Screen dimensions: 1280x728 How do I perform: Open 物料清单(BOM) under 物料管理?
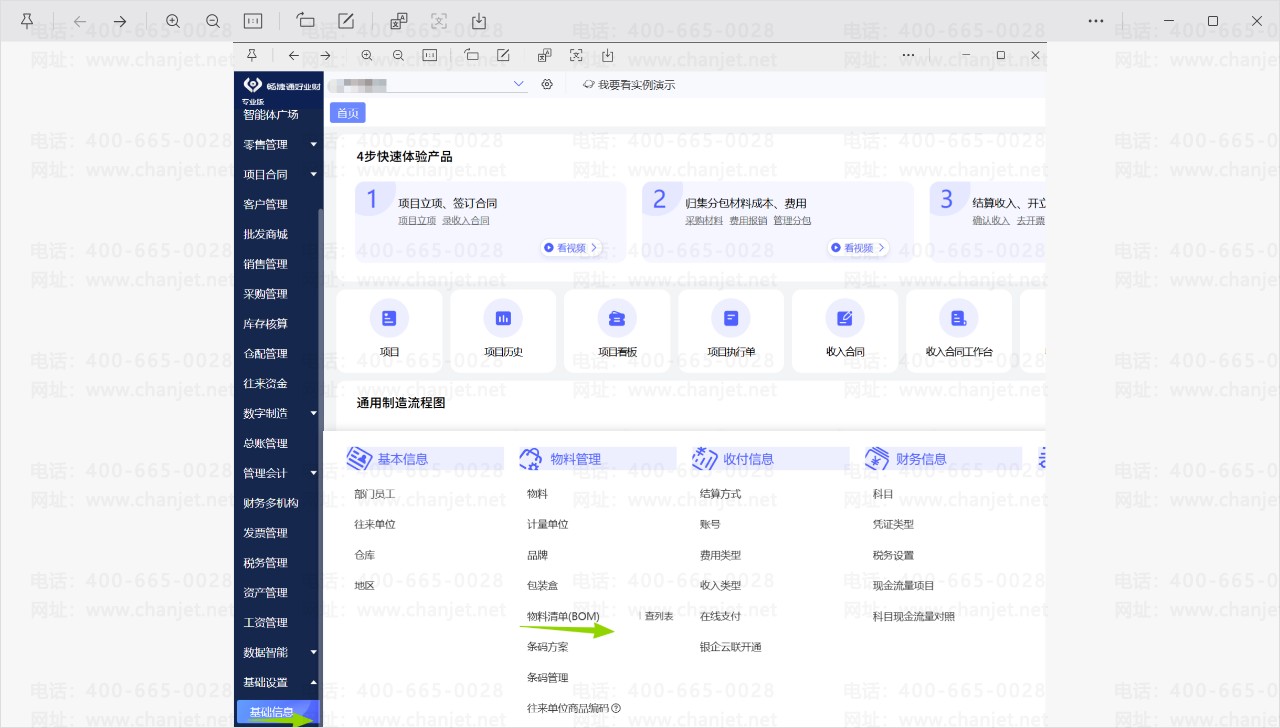click(563, 616)
